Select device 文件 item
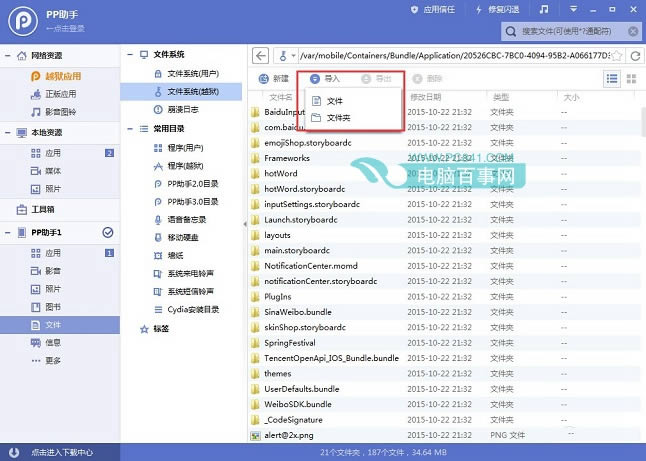The width and height of the screenshot is (646, 461). coord(60,325)
